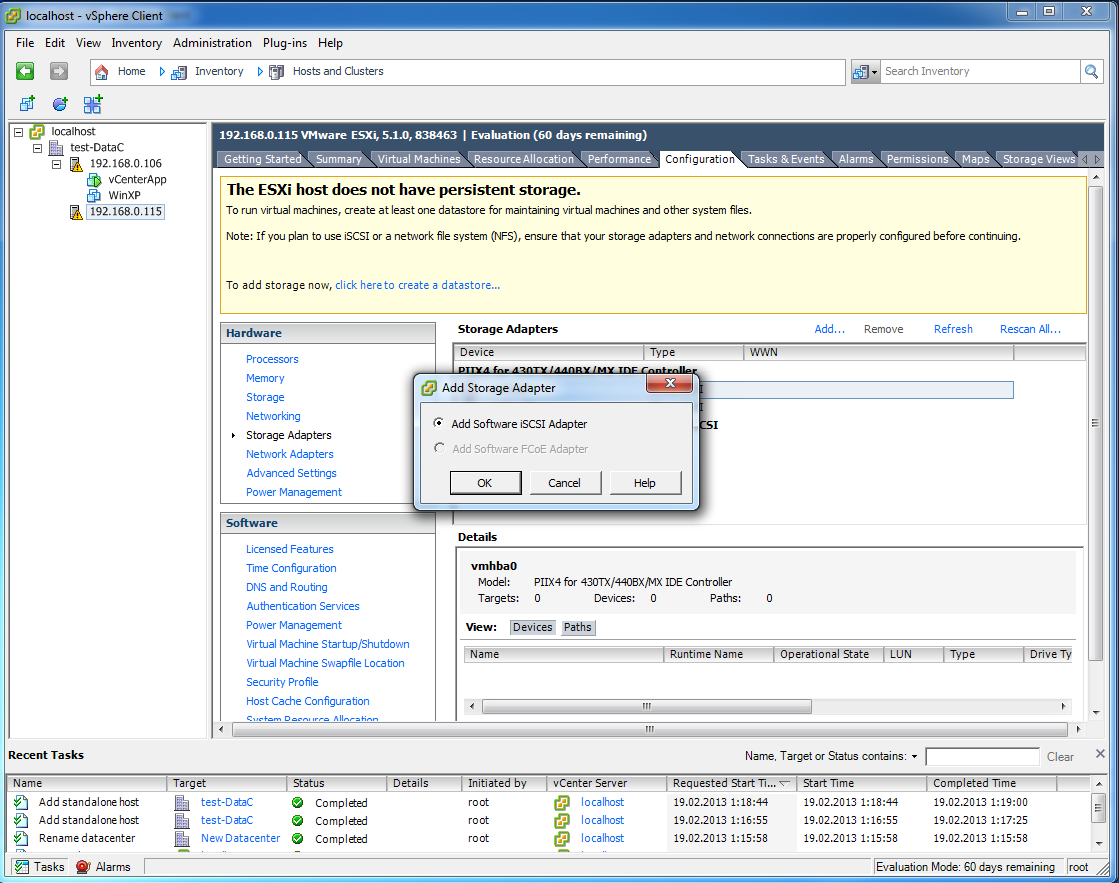Click the Tasks icon in the status bar
The width and height of the screenshot is (1119, 883).
point(22,867)
